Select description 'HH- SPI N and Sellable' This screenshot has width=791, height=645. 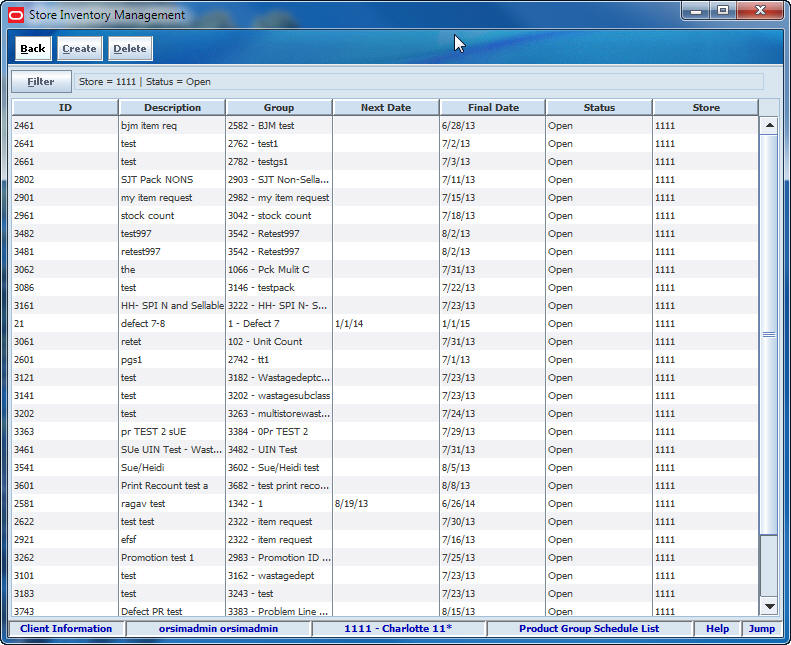coord(172,306)
